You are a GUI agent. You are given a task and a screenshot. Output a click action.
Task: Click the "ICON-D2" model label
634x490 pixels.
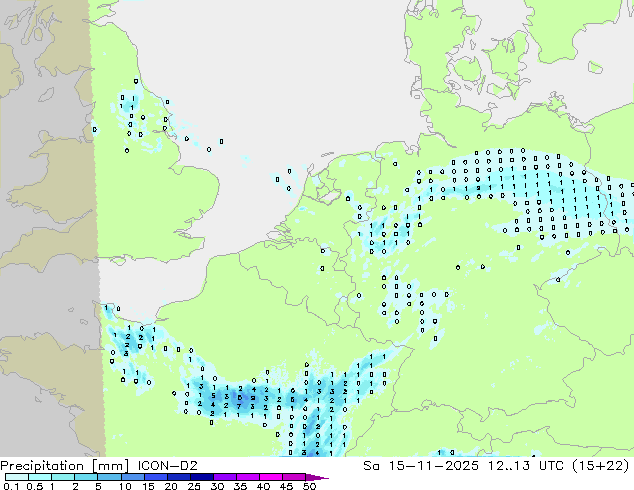tap(167, 466)
